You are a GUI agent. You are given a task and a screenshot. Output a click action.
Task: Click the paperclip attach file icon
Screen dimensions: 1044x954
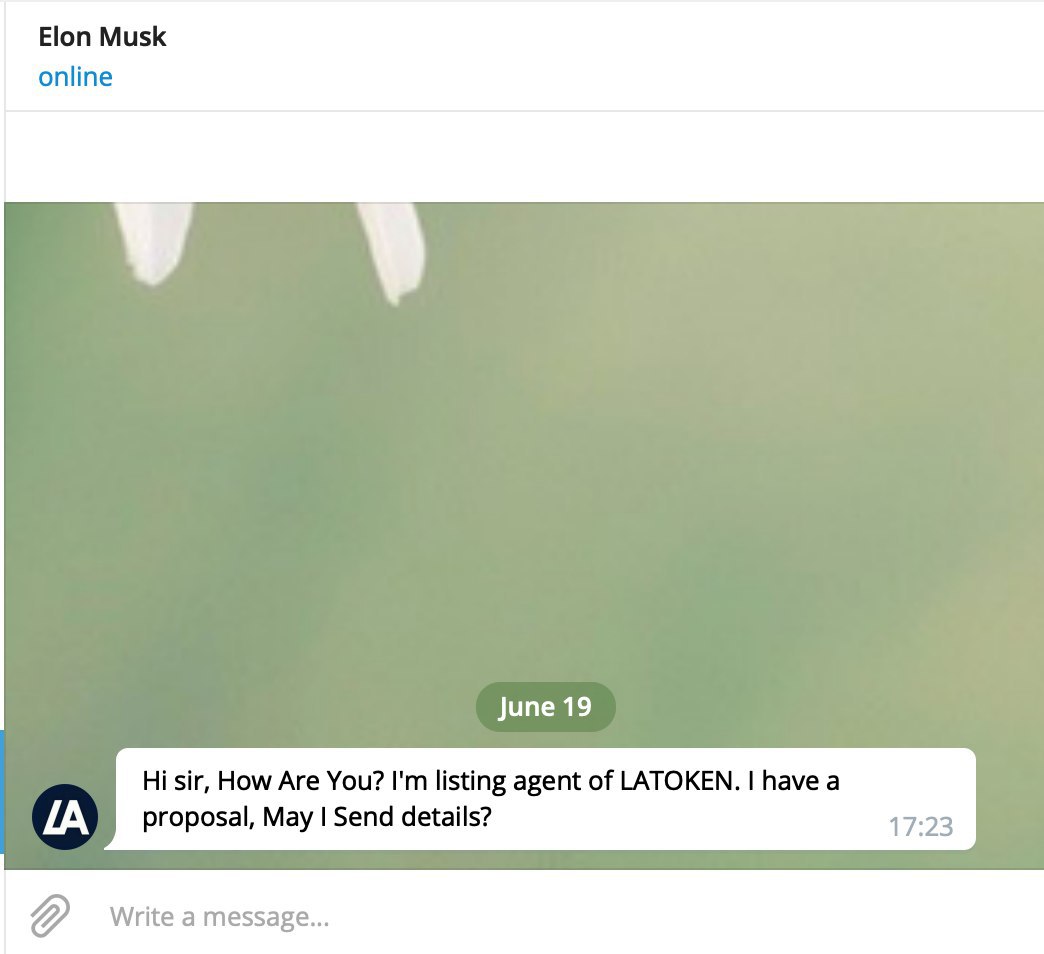point(50,915)
